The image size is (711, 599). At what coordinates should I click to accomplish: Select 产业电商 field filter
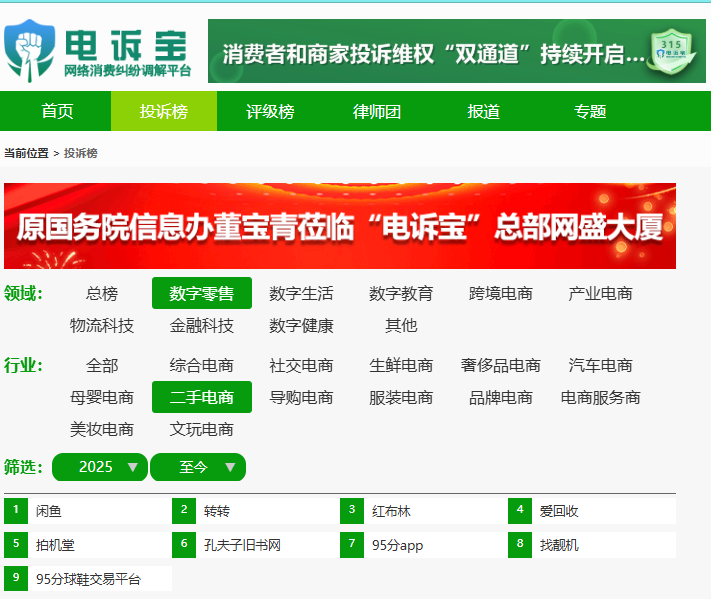click(600, 293)
